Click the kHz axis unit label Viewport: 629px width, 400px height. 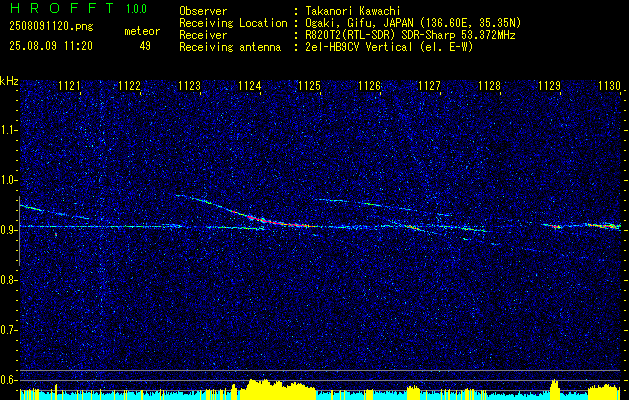pos(9,81)
